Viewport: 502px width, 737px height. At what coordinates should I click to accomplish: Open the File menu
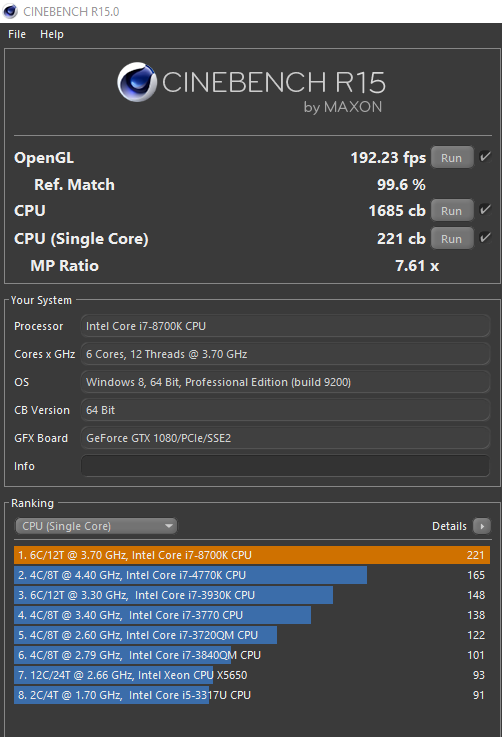point(17,34)
